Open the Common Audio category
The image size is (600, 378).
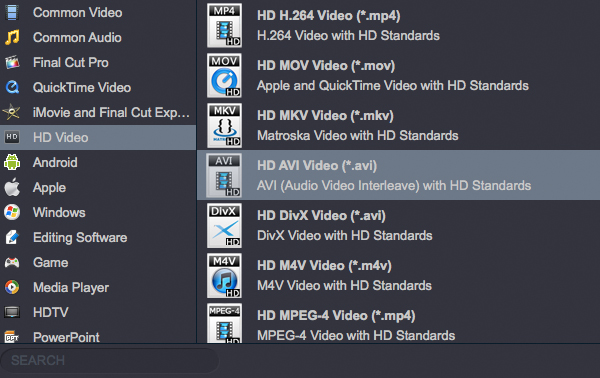(x=98, y=37)
